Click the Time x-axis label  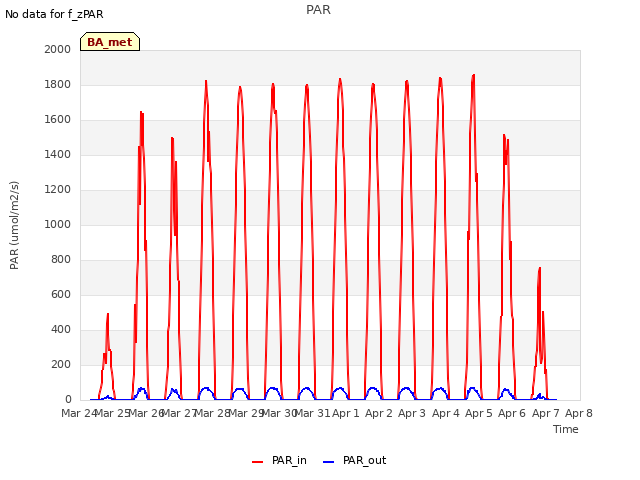pos(566,429)
